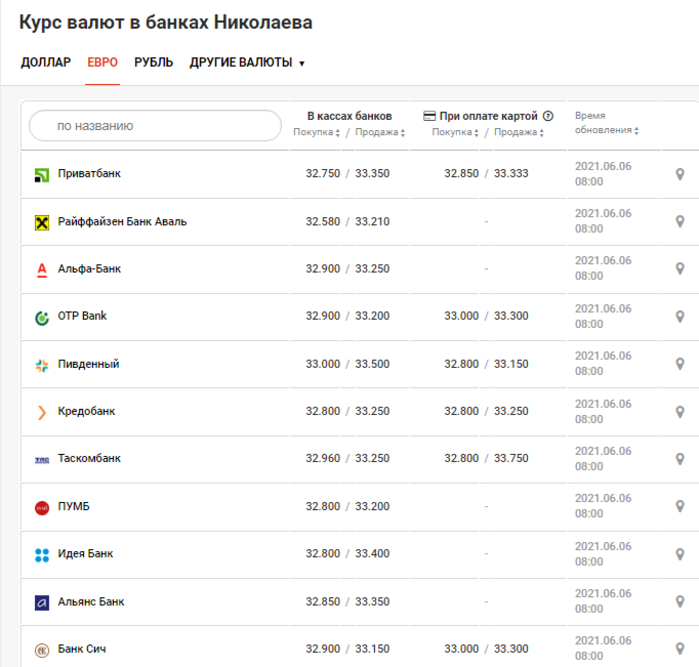Open the Банк Сич link
Image resolution: width=699 pixels, height=667 pixels.
(x=82, y=649)
